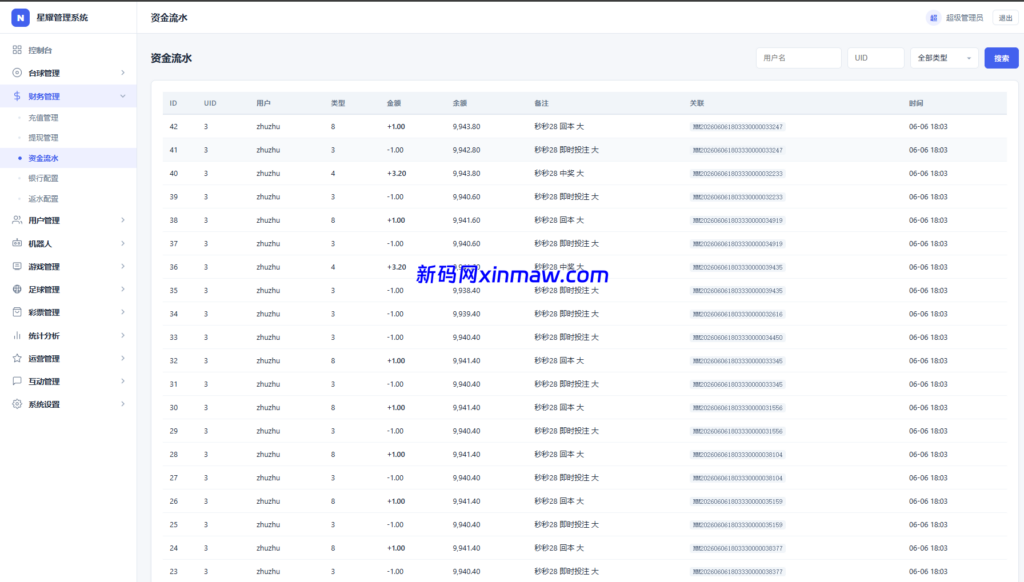Focus the UID input field
This screenshot has width=1024, height=582.
[x=875, y=58]
